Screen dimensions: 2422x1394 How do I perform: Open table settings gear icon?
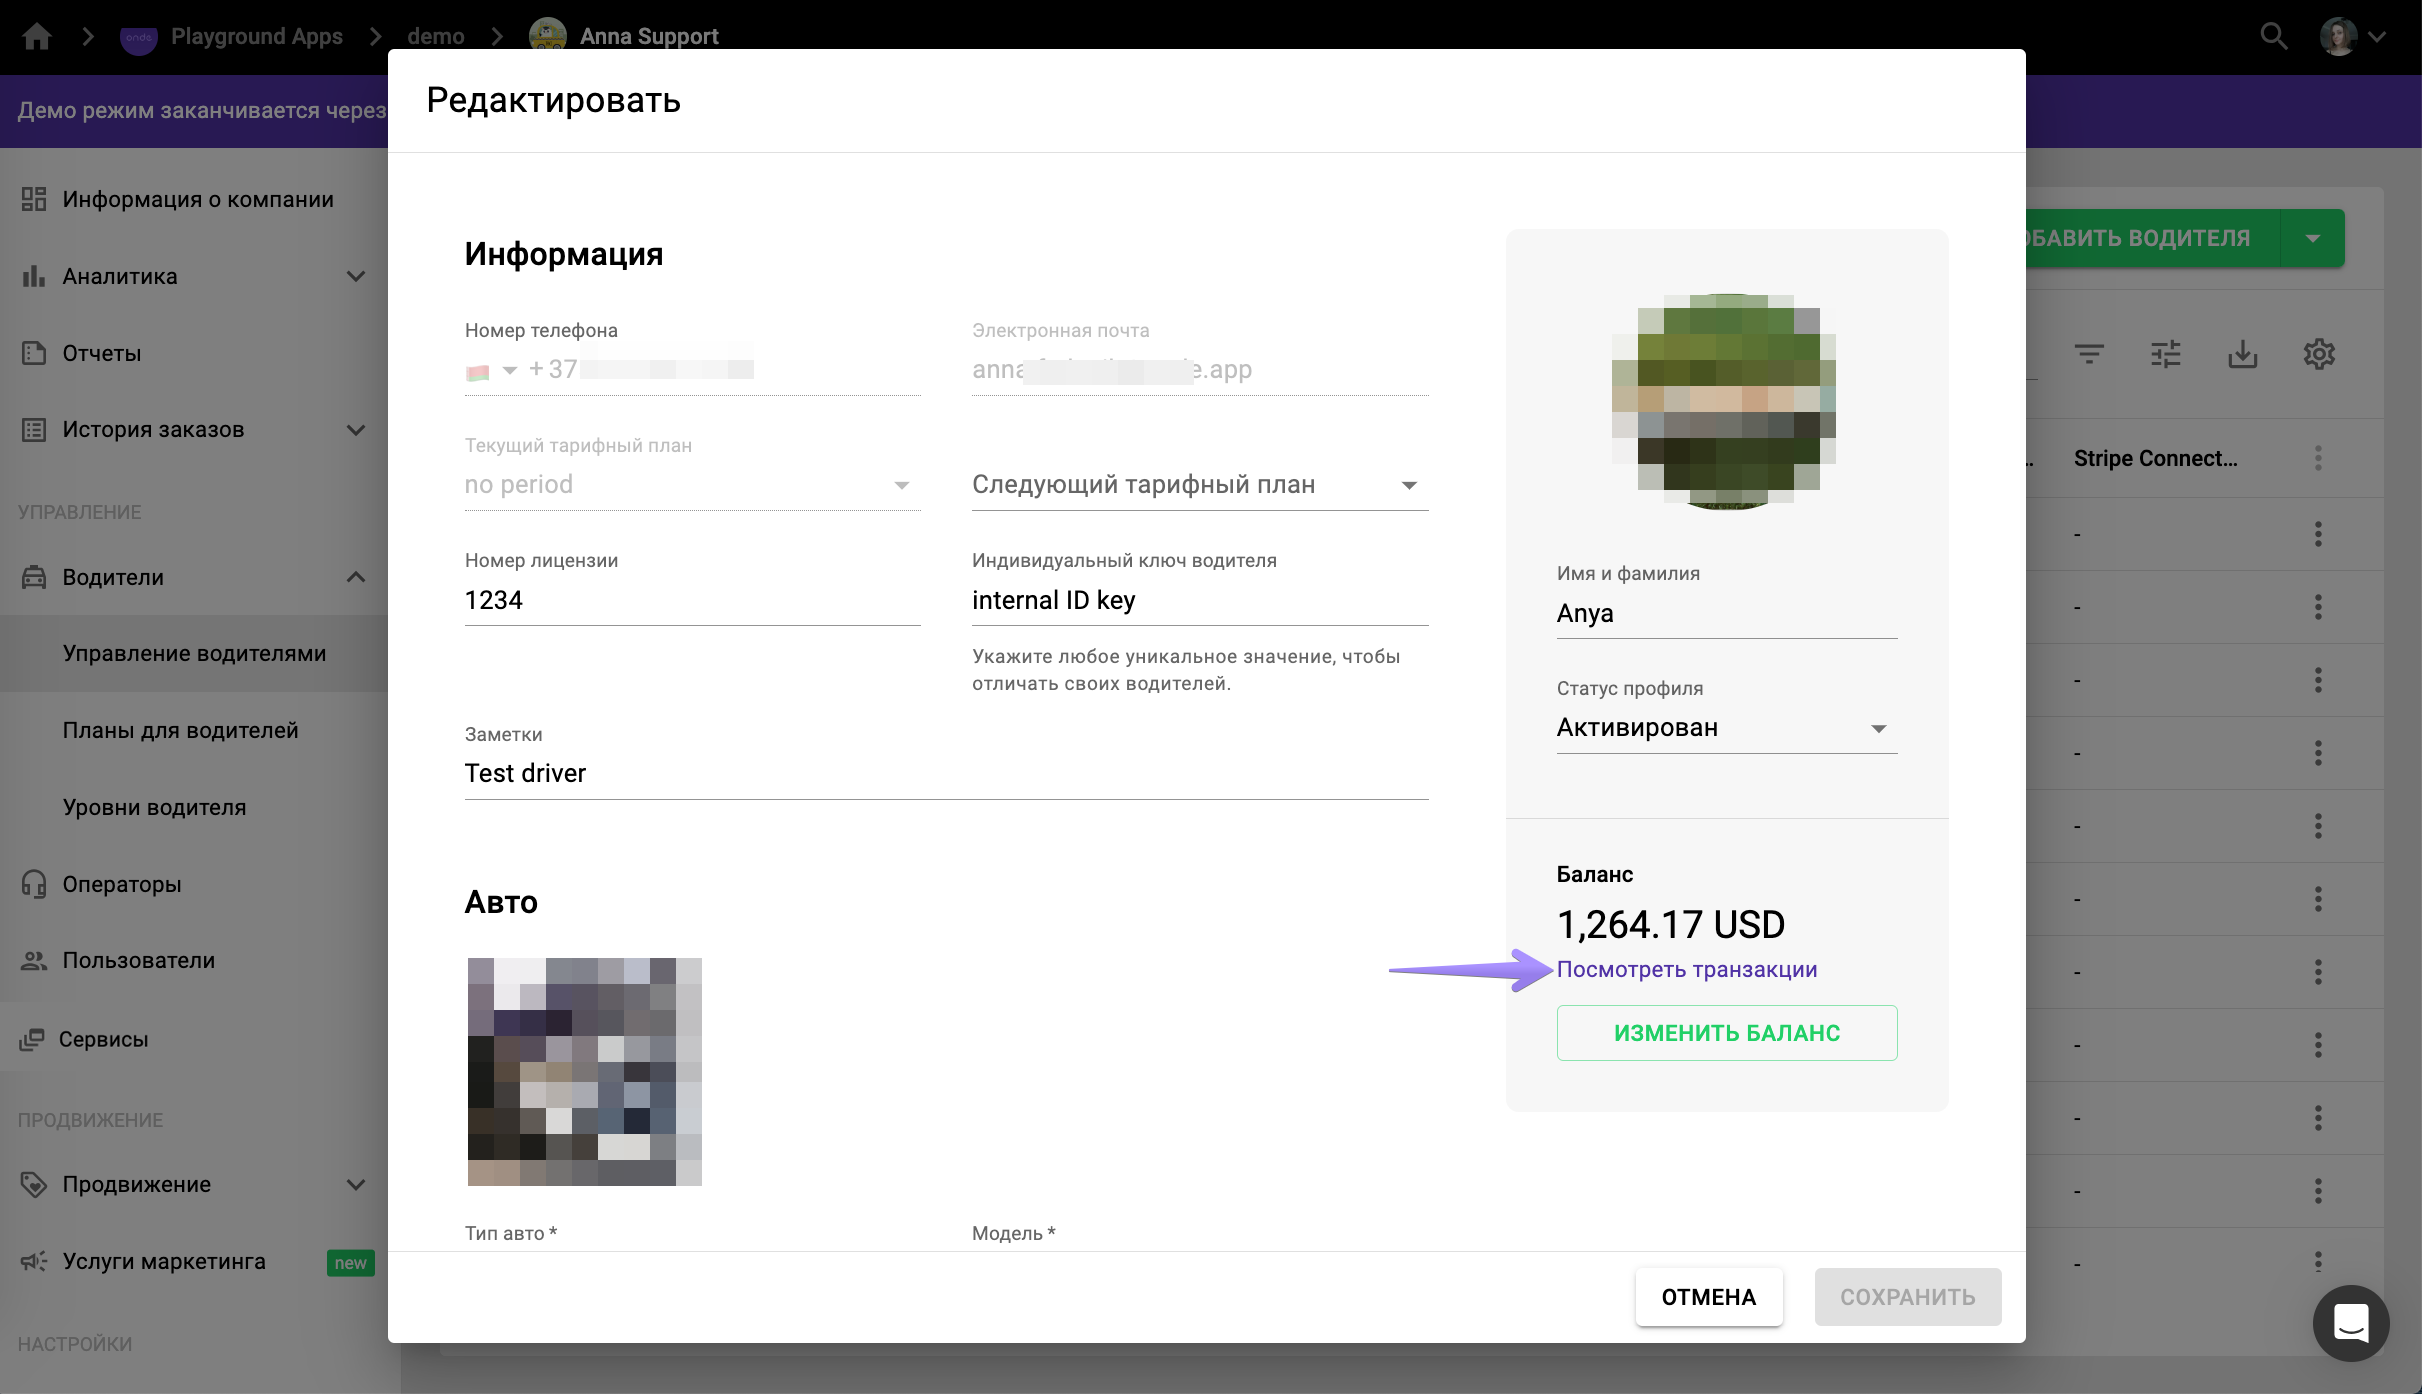2319,354
